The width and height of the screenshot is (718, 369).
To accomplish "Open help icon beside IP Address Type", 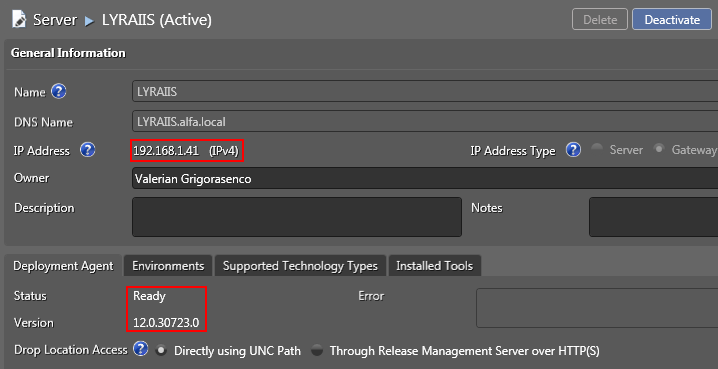I will coord(573,150).
